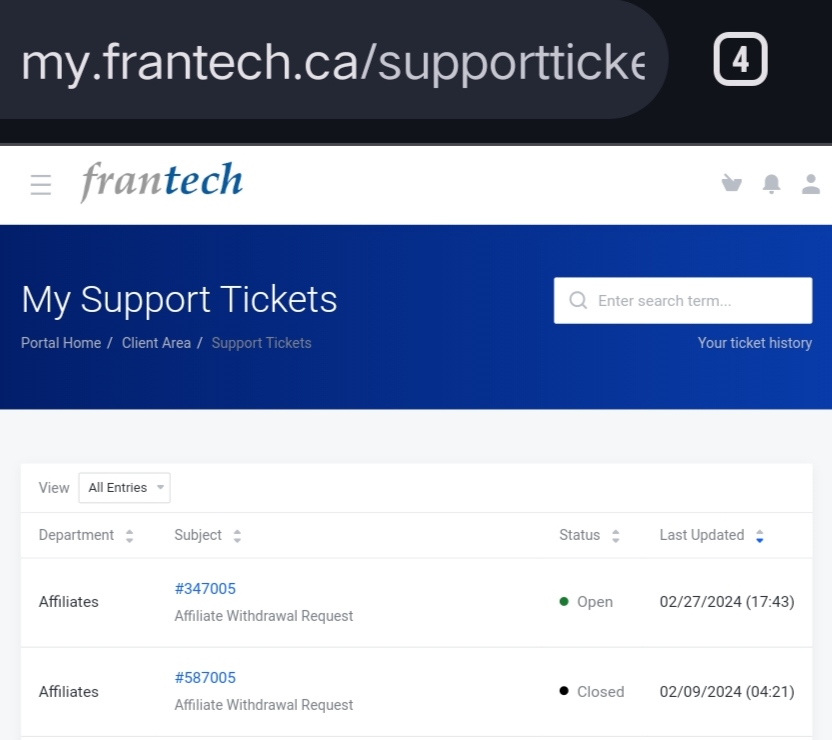Viewport: 832px width, 740px height.
Task: Go to Client Area breadcrumb
Action: pyautogui.click(x=156, y=343)
